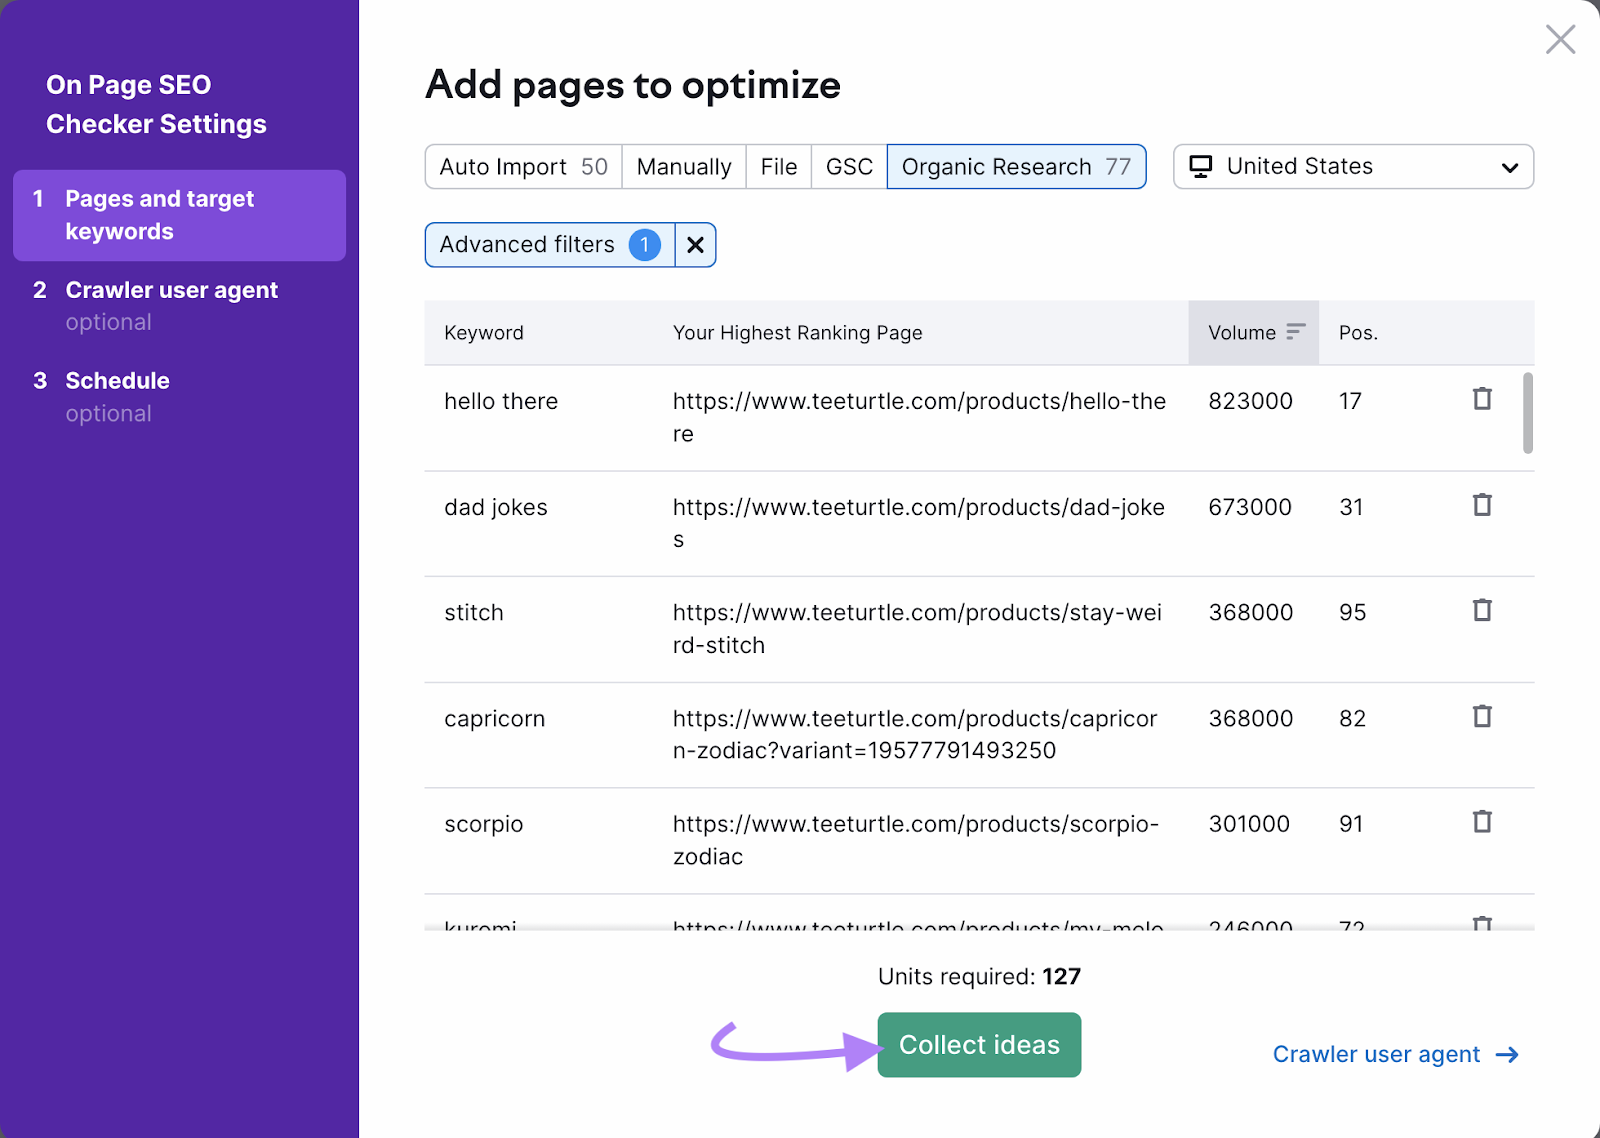Click the volume value 823000
The height and width of the screenshot is (1138, 1600).
pos(1250,401)
